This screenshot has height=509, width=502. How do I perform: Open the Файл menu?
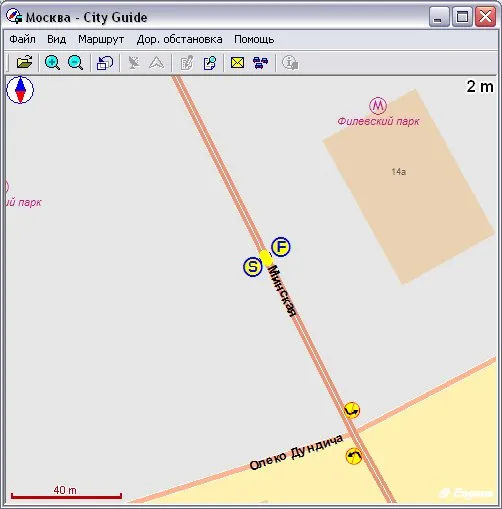[22, 39]
